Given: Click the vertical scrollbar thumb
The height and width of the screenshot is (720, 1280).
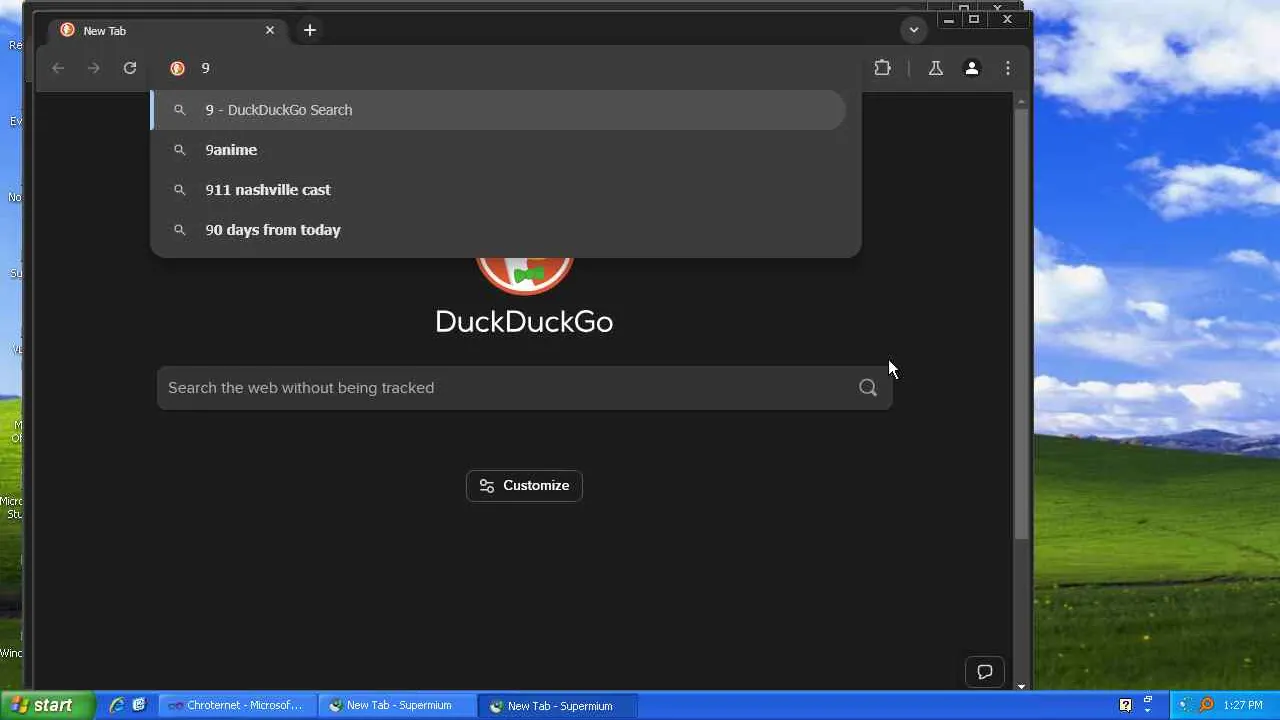Looking at the screenshot, I should tap(1021, 324).
